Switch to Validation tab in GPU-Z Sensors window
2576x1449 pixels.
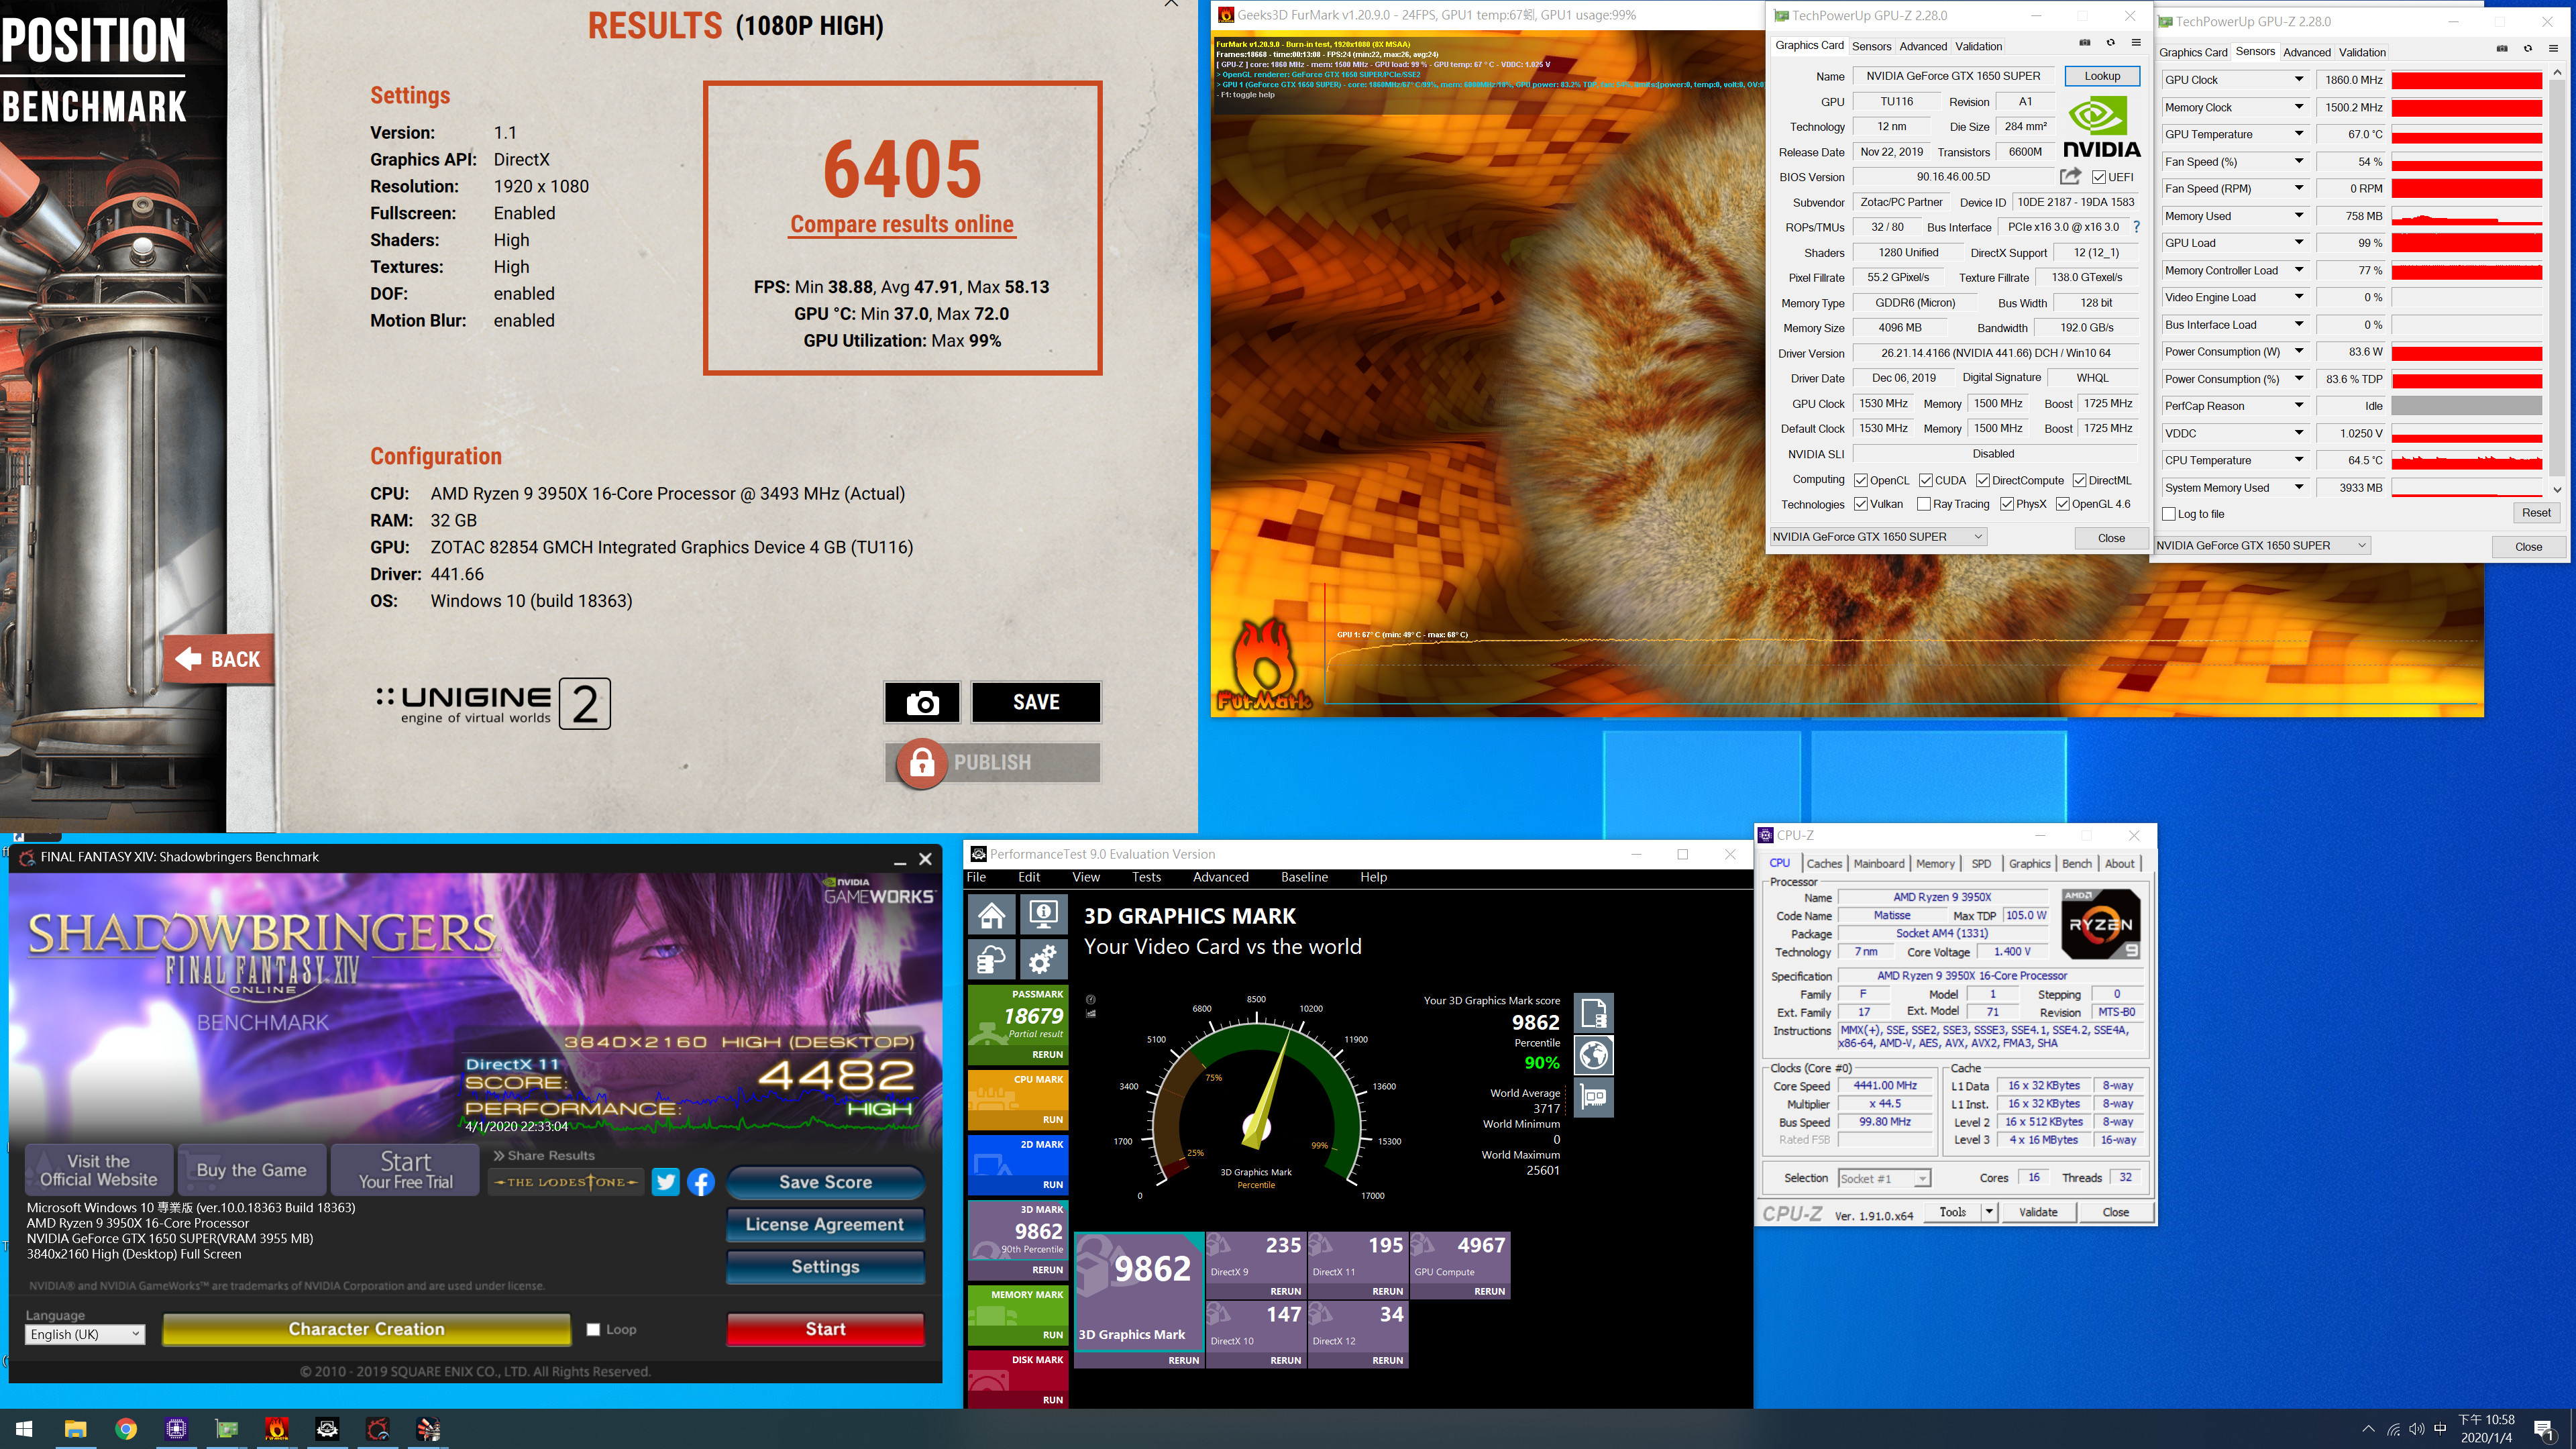2362,52
